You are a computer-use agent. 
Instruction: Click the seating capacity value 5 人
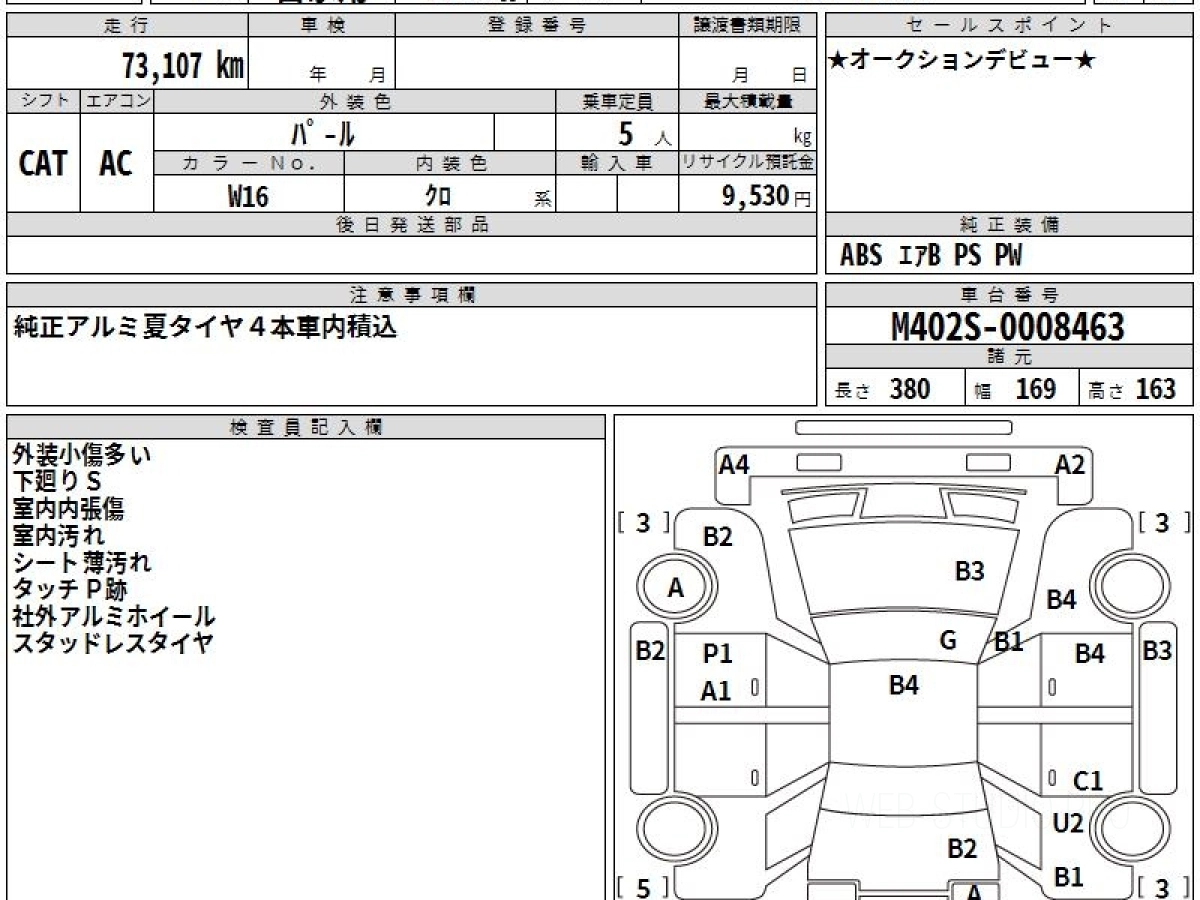[x=643, y=133]
